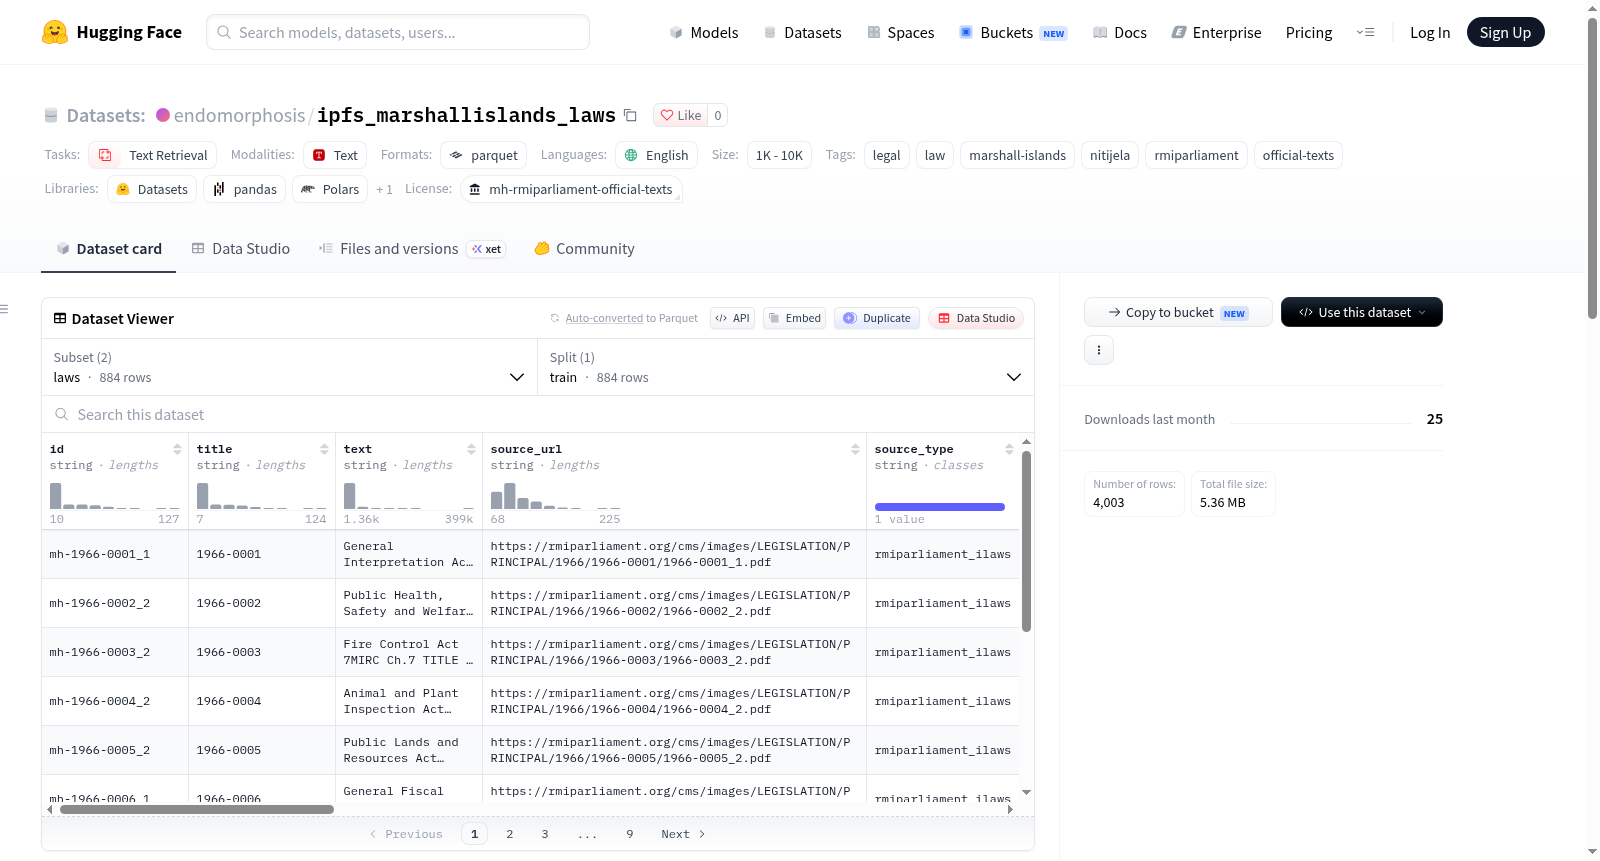This screenshot has width=1600, height=861.
Task: Click the id lengths histogram
Action: point(115,496)
